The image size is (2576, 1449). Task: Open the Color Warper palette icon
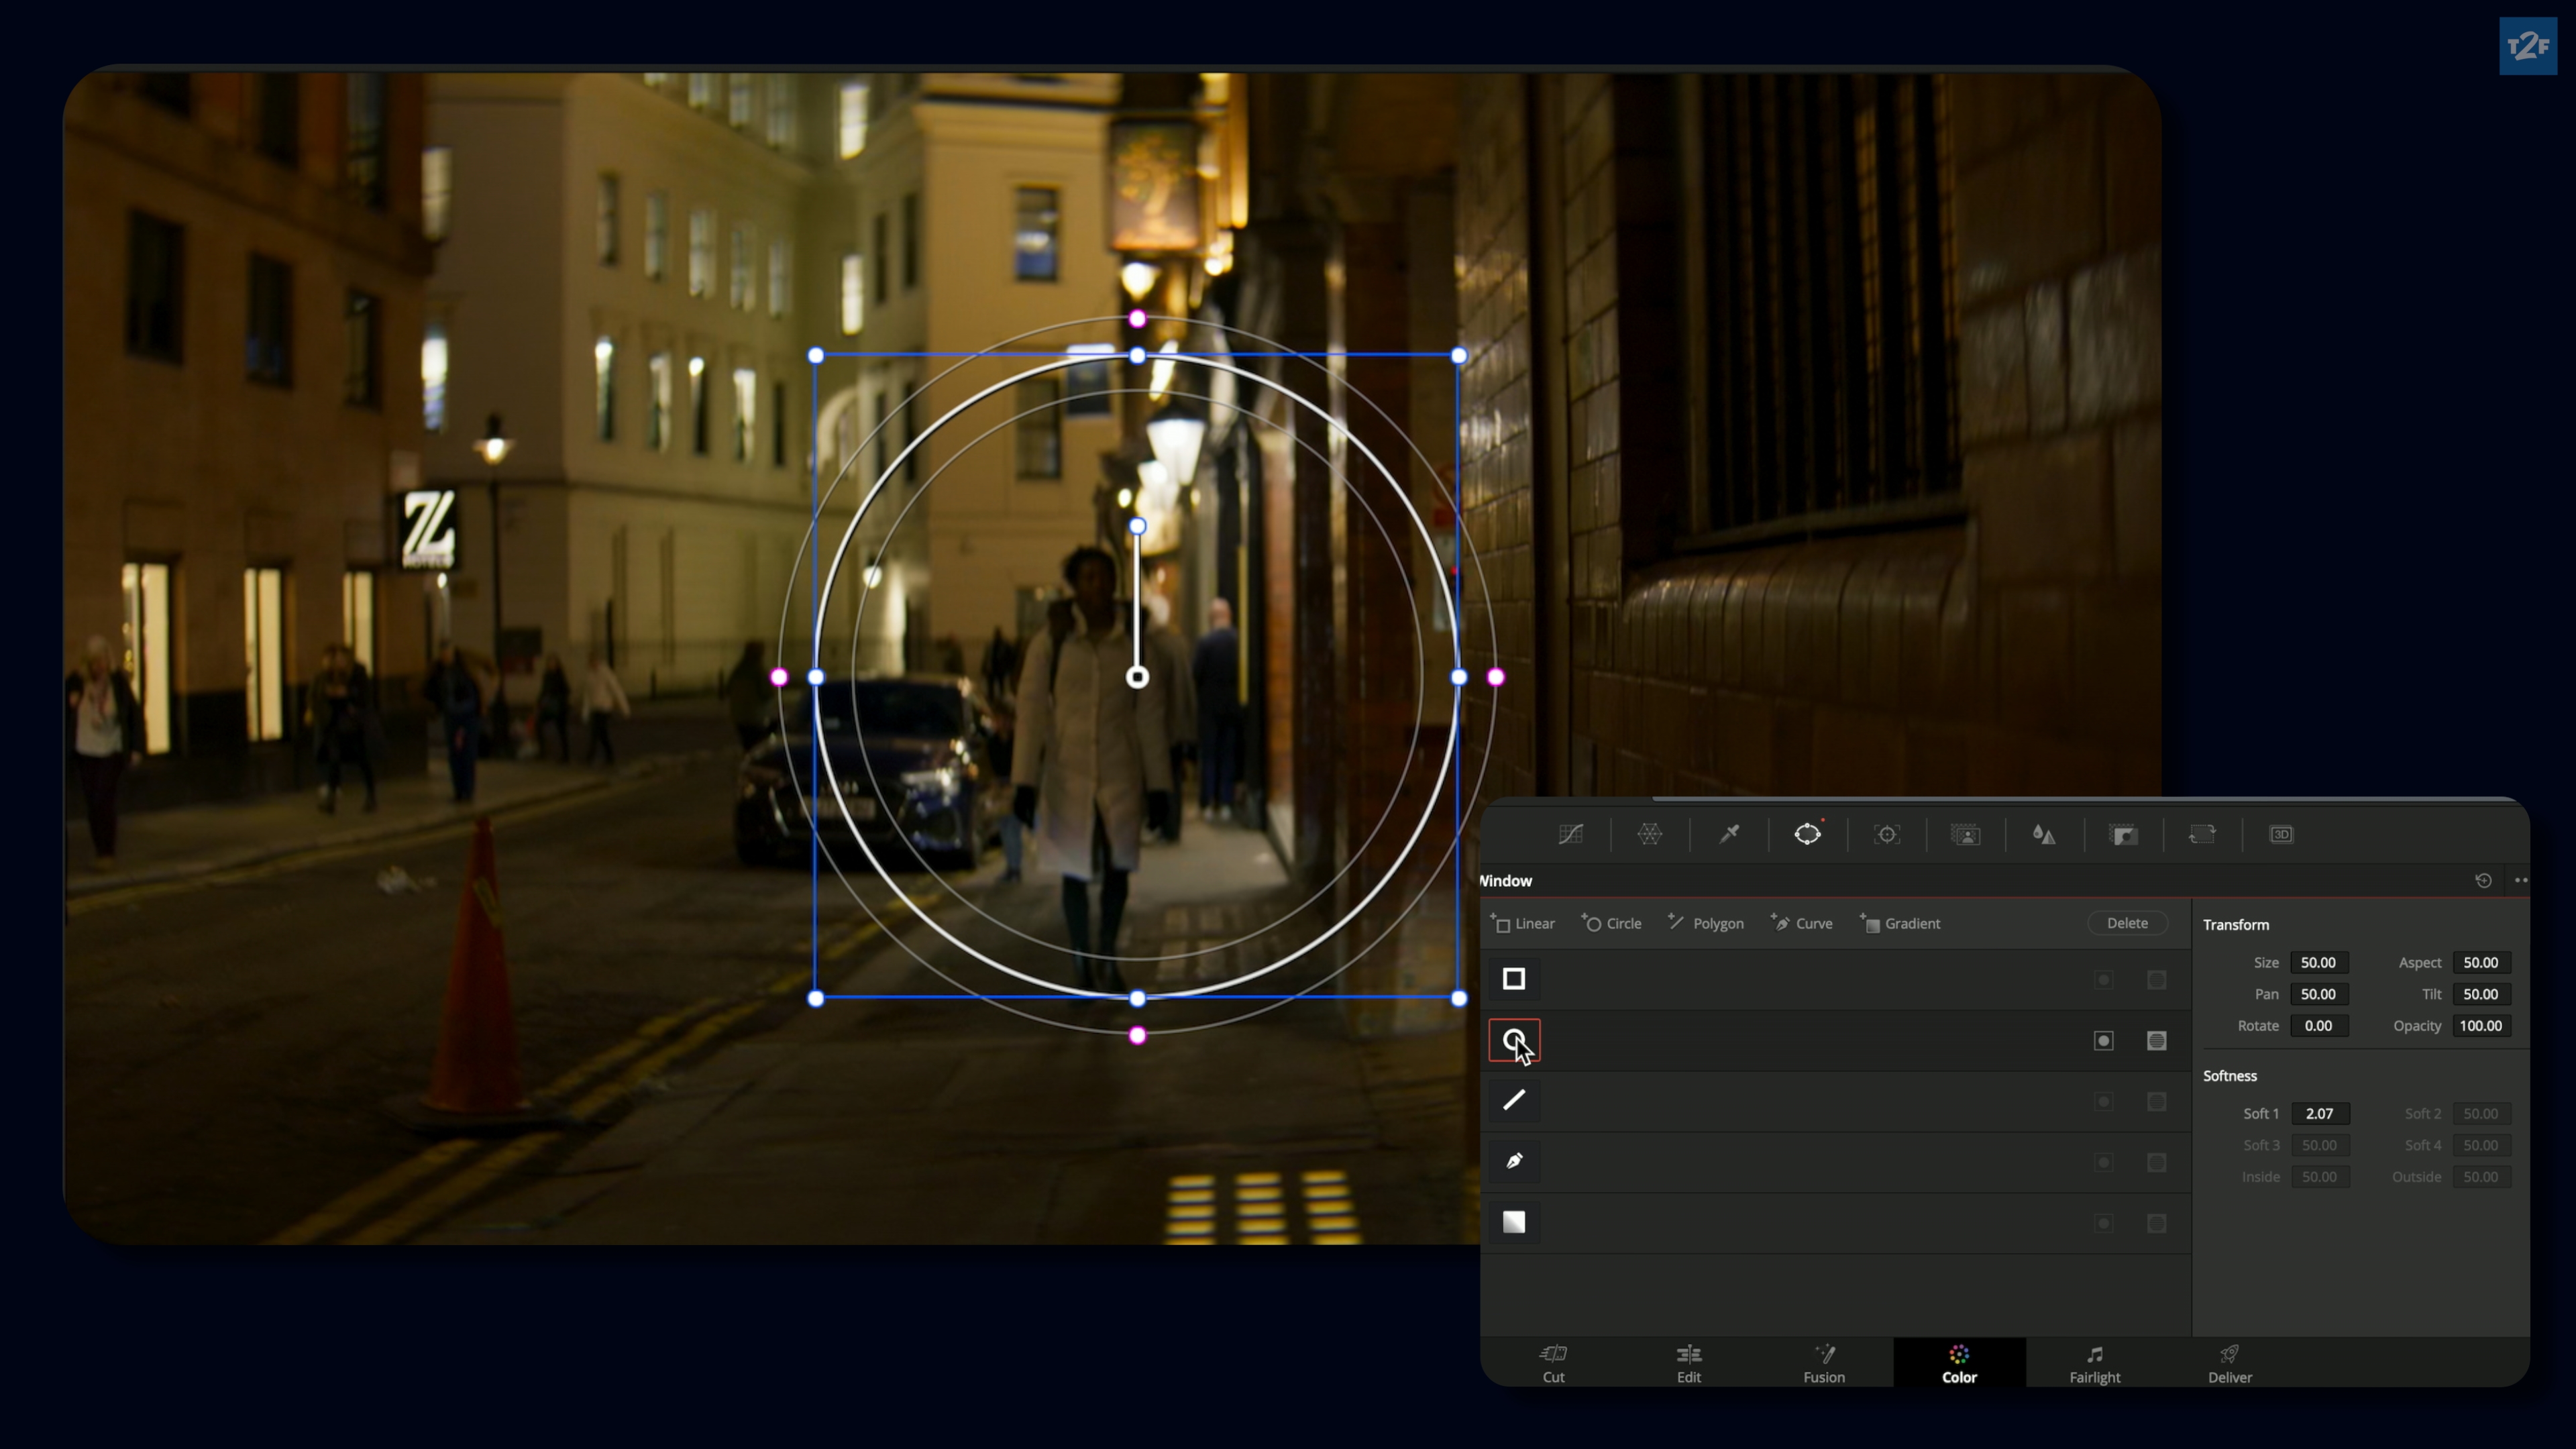coord(1650,834)
